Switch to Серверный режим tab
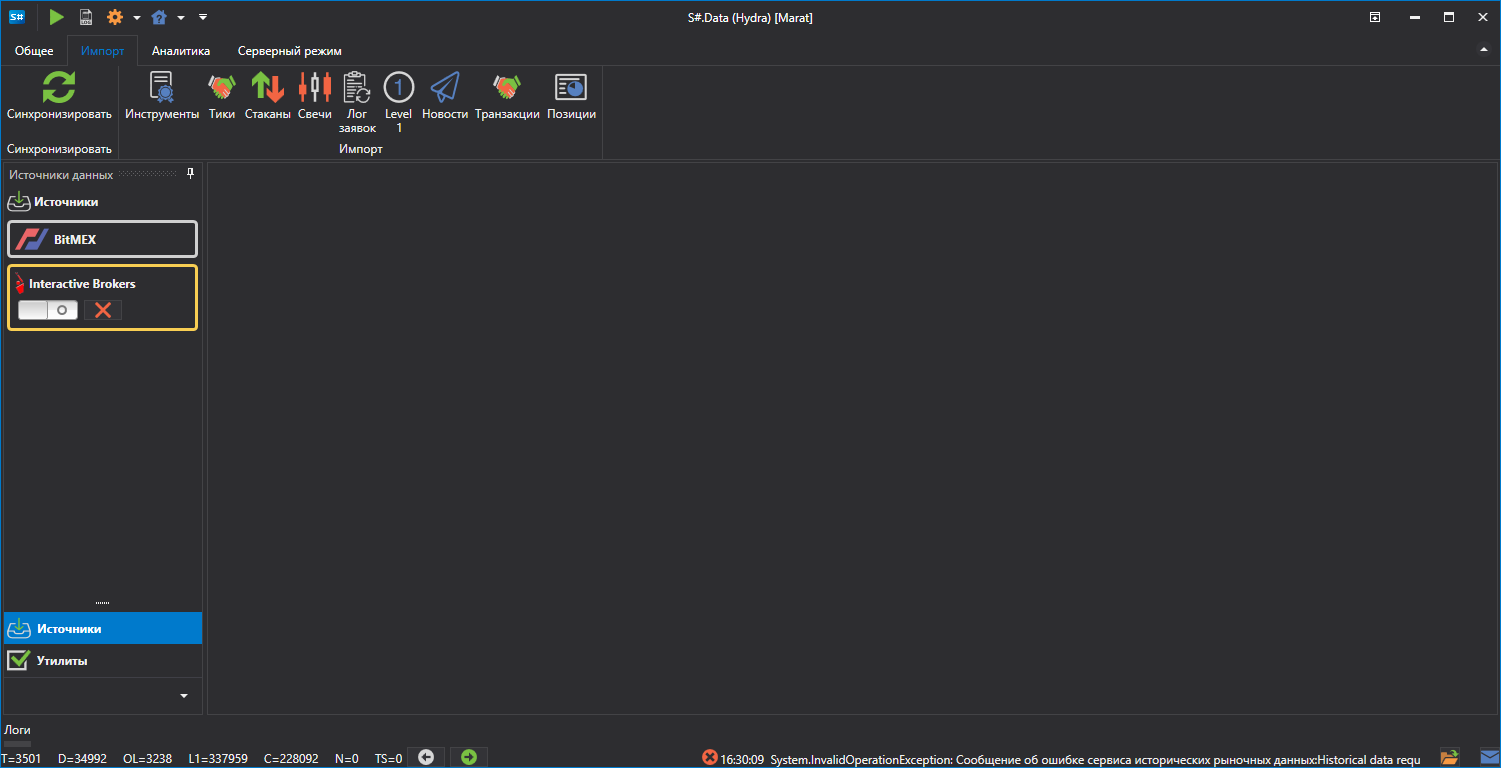Viewport: 1501px width, 768px height. [290, 51]
